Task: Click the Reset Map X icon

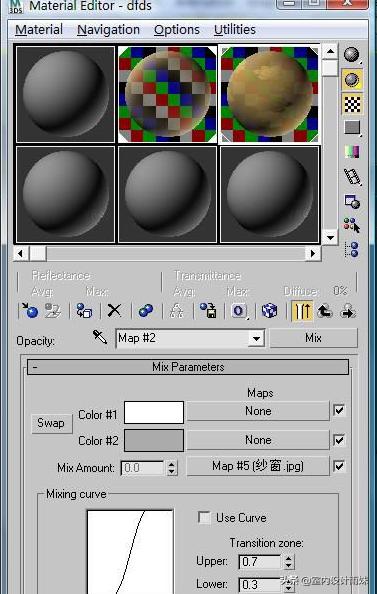Action: point(114,311)
